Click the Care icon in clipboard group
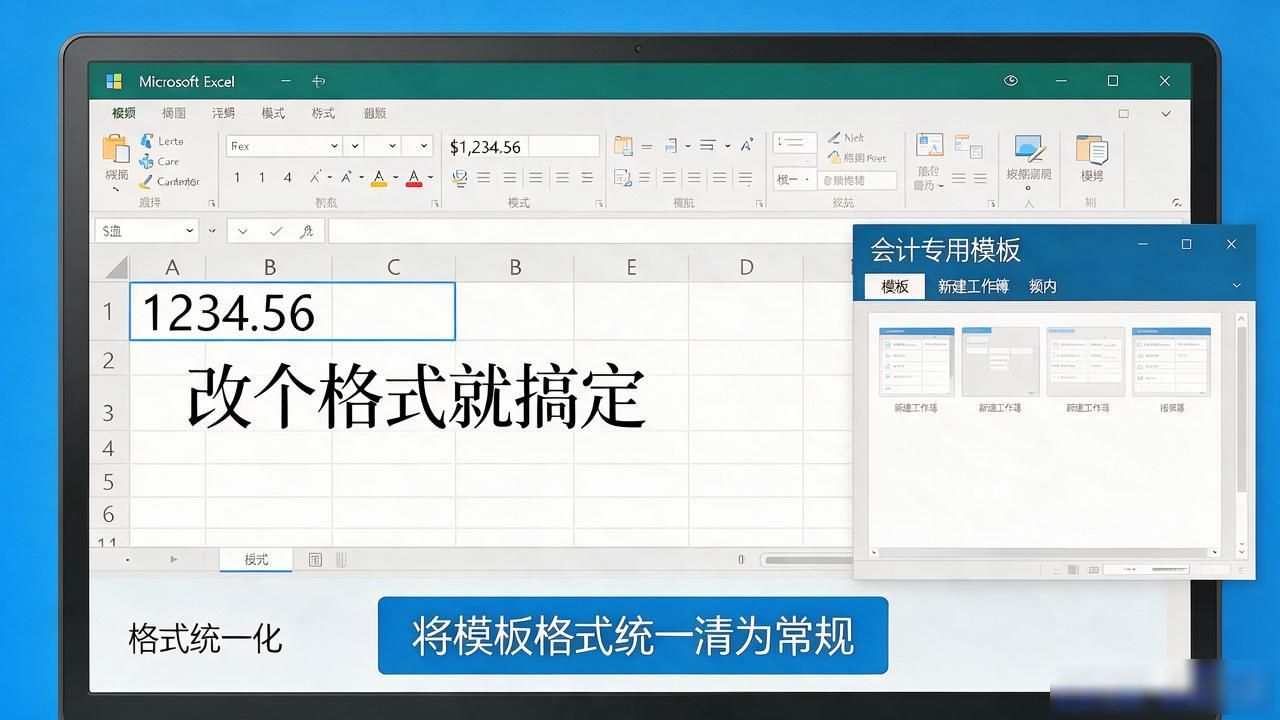Image resolution: width=1280 pixels, height=720 pixels. pyautogui.click(x=147, y=161)
